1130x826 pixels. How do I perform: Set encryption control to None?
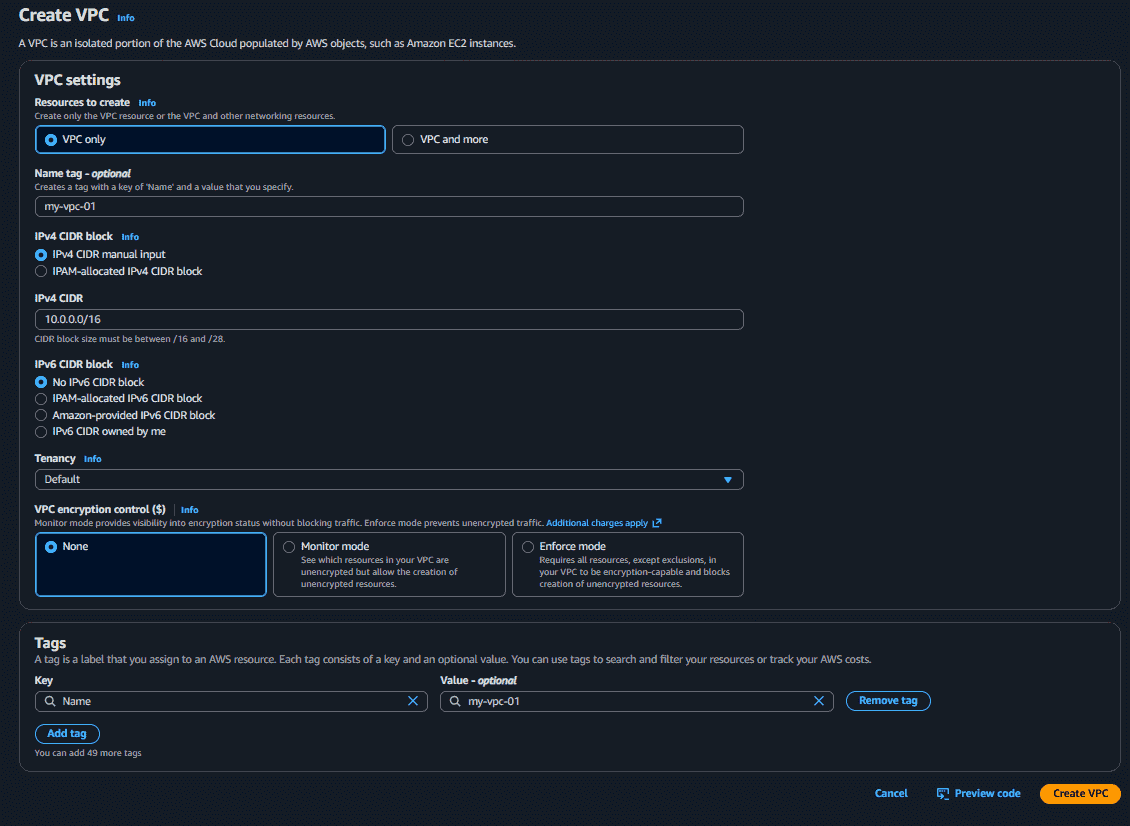tap(151, 564)
